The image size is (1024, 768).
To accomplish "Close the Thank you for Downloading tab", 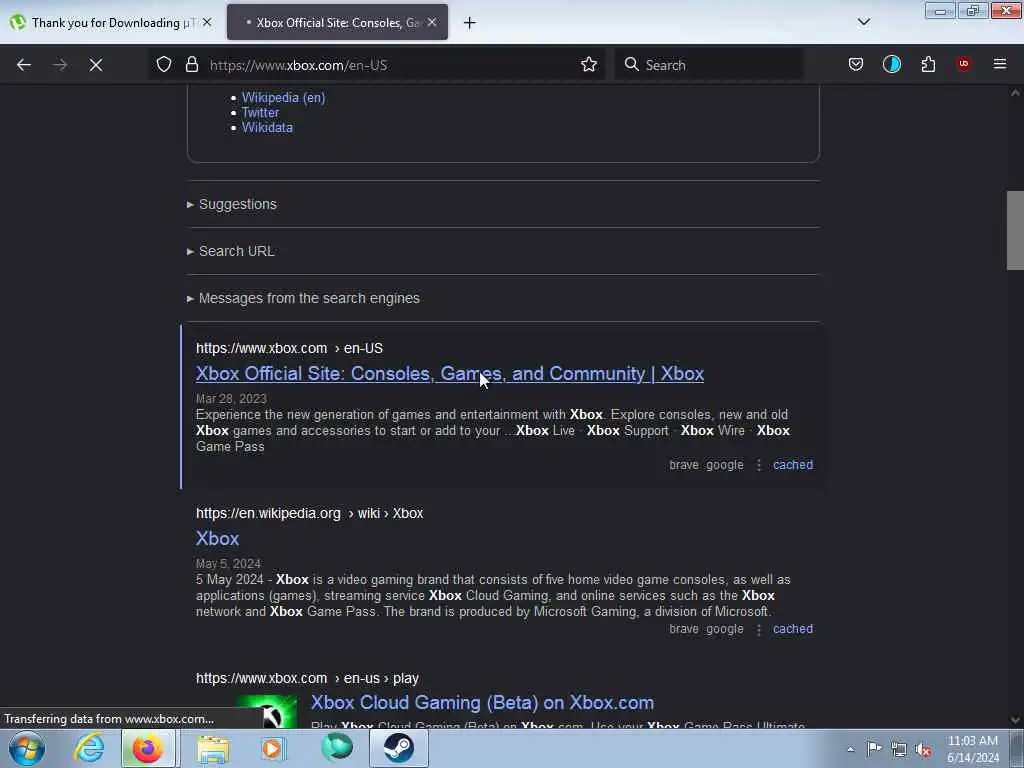I will tap(207, 22).
